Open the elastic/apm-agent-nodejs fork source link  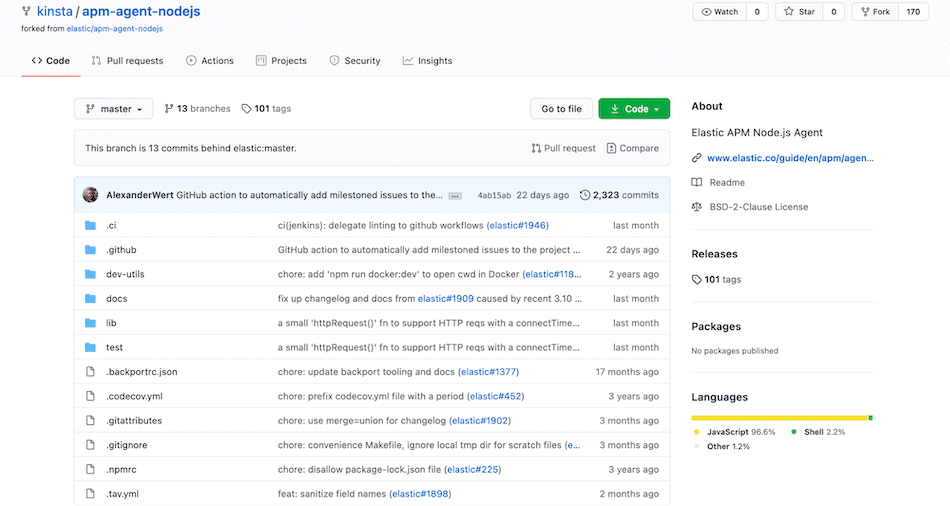(114, 29)
